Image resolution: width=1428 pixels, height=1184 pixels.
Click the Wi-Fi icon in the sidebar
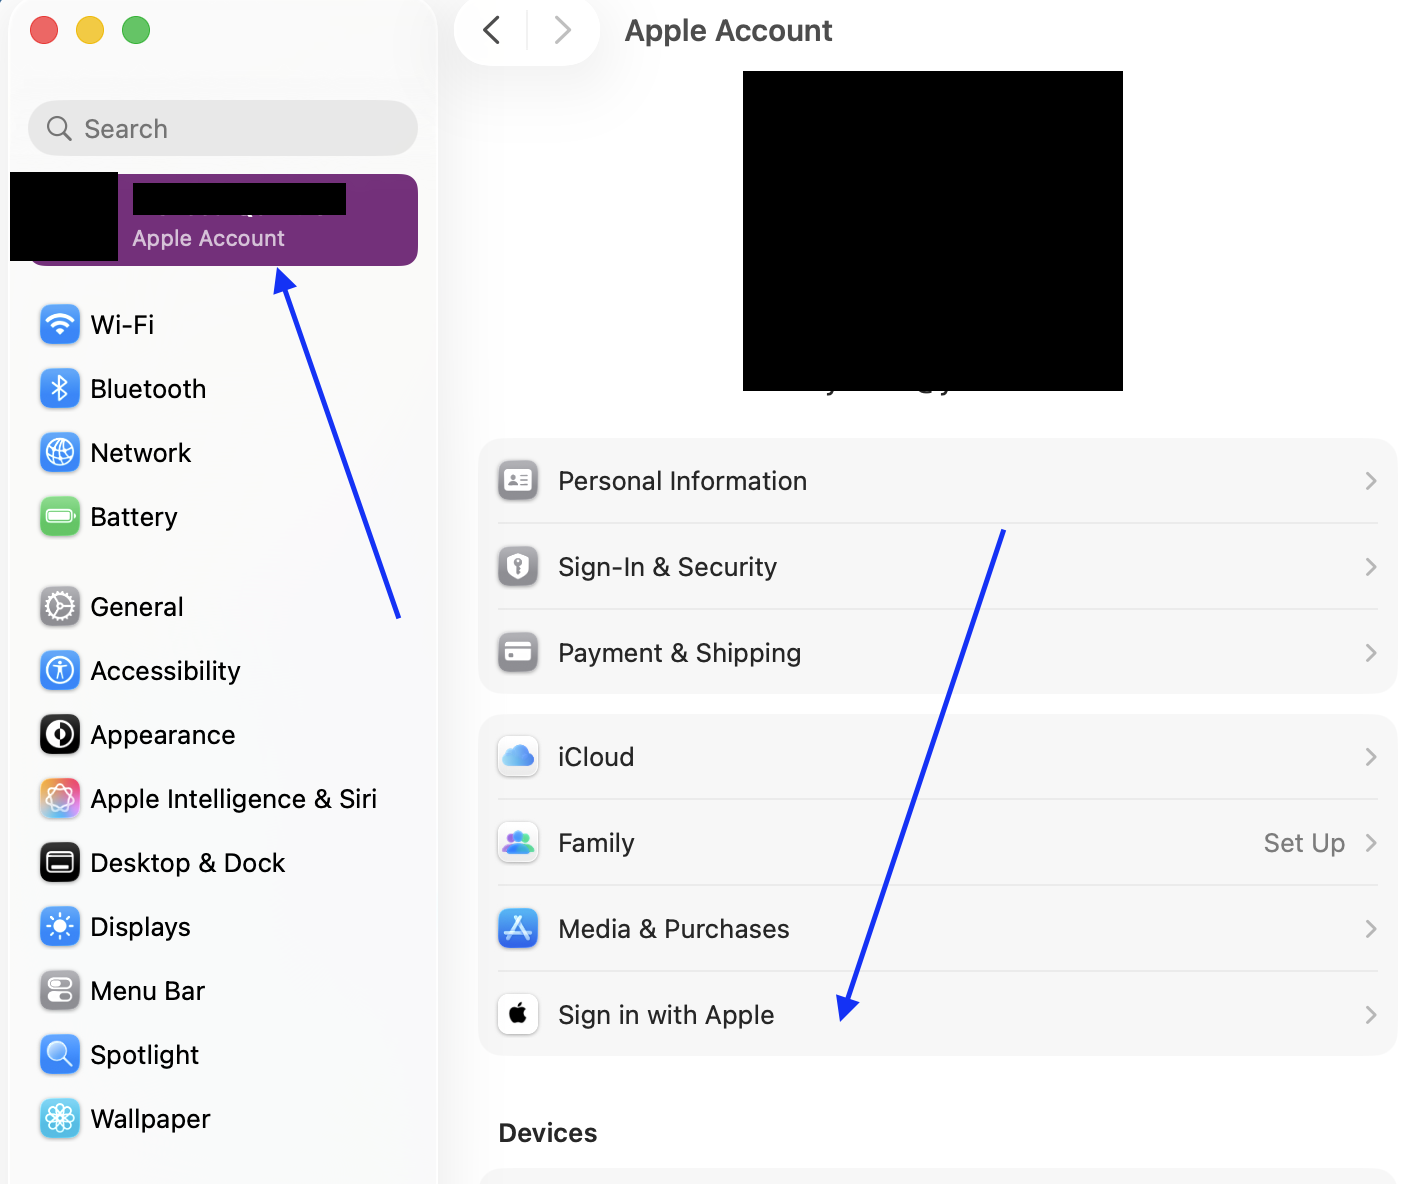tap(60, 325)
